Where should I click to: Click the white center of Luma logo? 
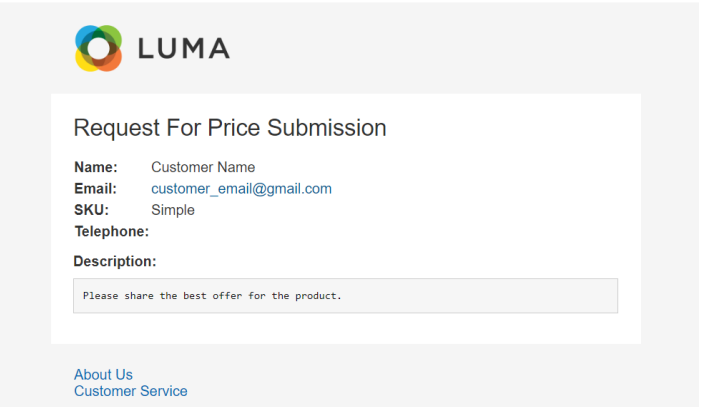pyautogui.click(x=98, y=48)
